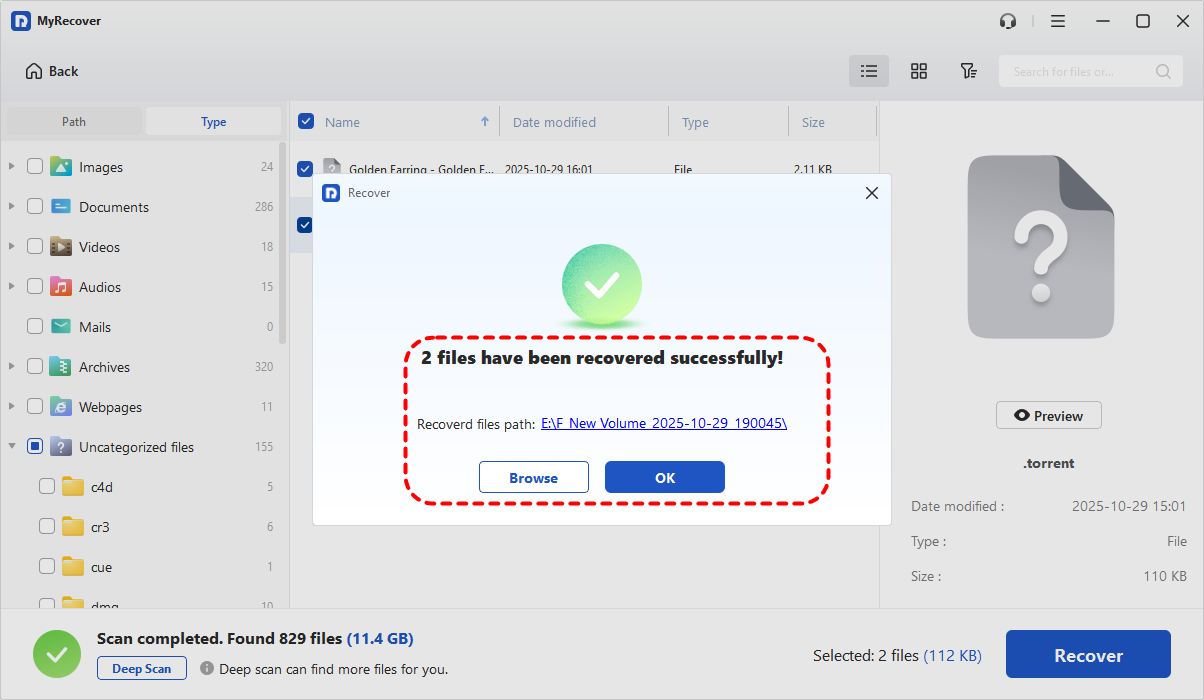Click the category list vertical scrollbar
Screen dimensions: 1204x700
click(x=283, y=240)
